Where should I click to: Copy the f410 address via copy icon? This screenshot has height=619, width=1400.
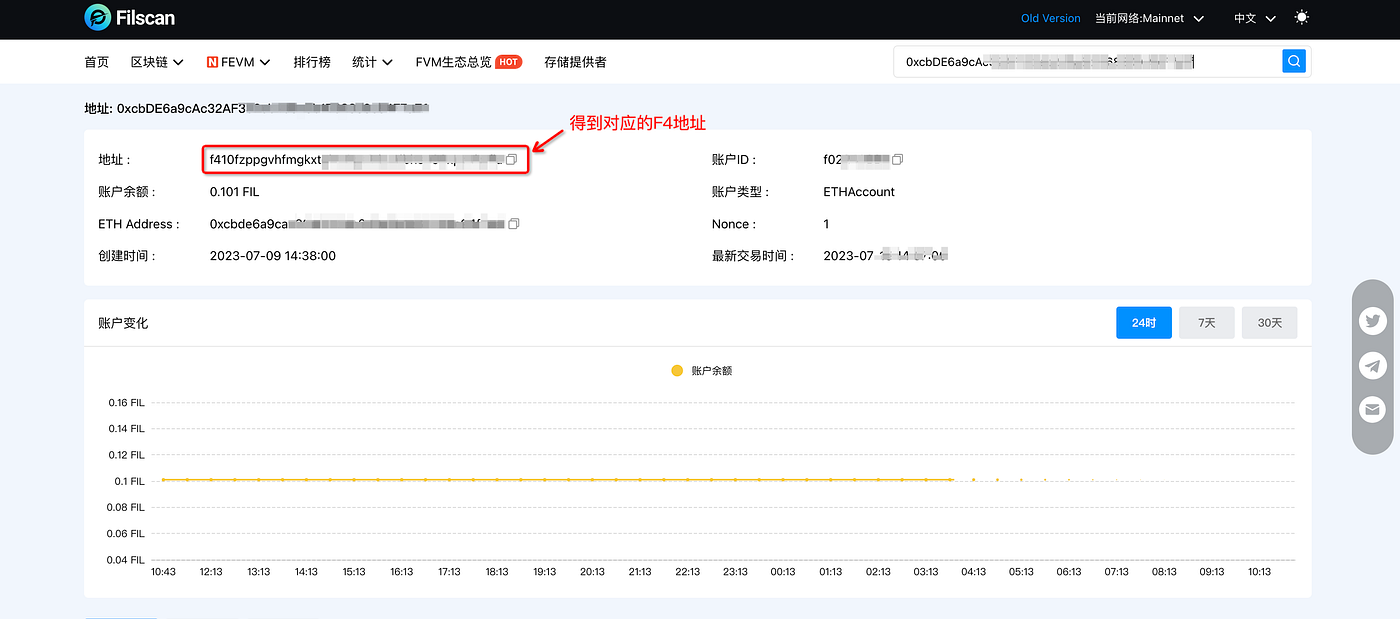coord(511,160)
